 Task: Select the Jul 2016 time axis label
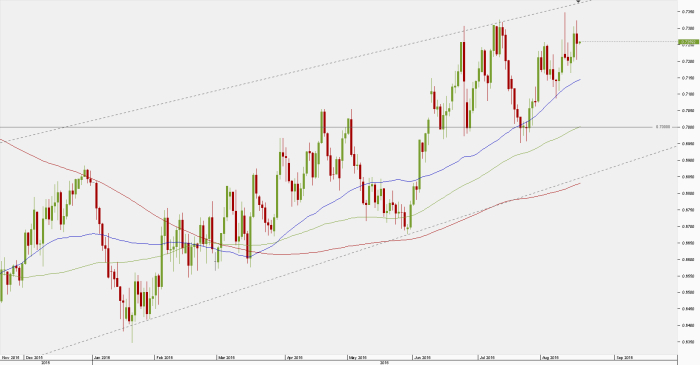coord(487,357)
